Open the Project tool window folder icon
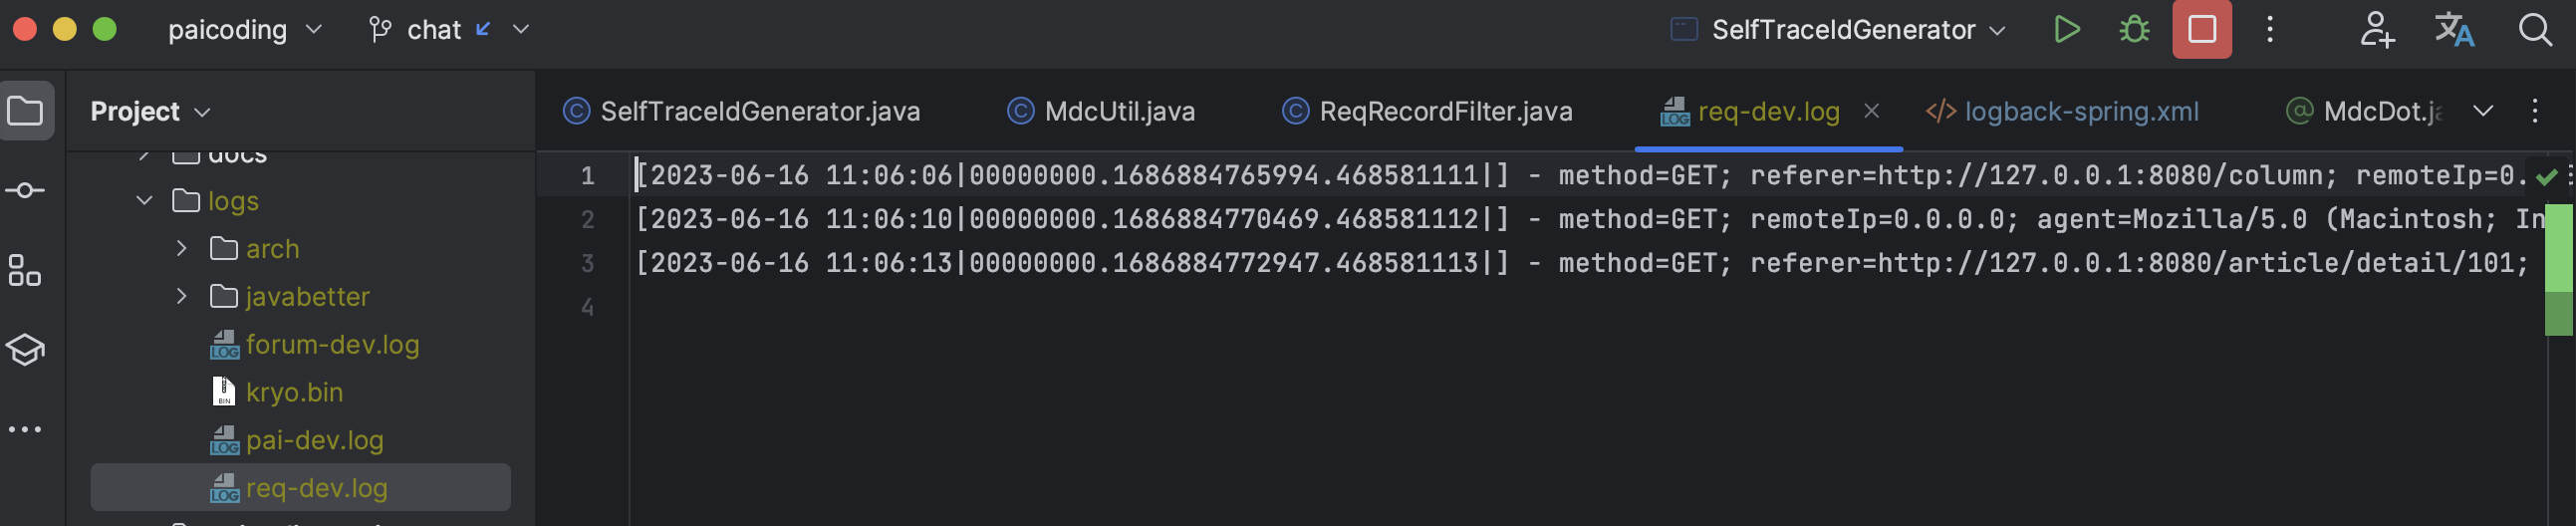Image resolution: width=2576 pixels, height=526 pixels. tap(26, 110)
